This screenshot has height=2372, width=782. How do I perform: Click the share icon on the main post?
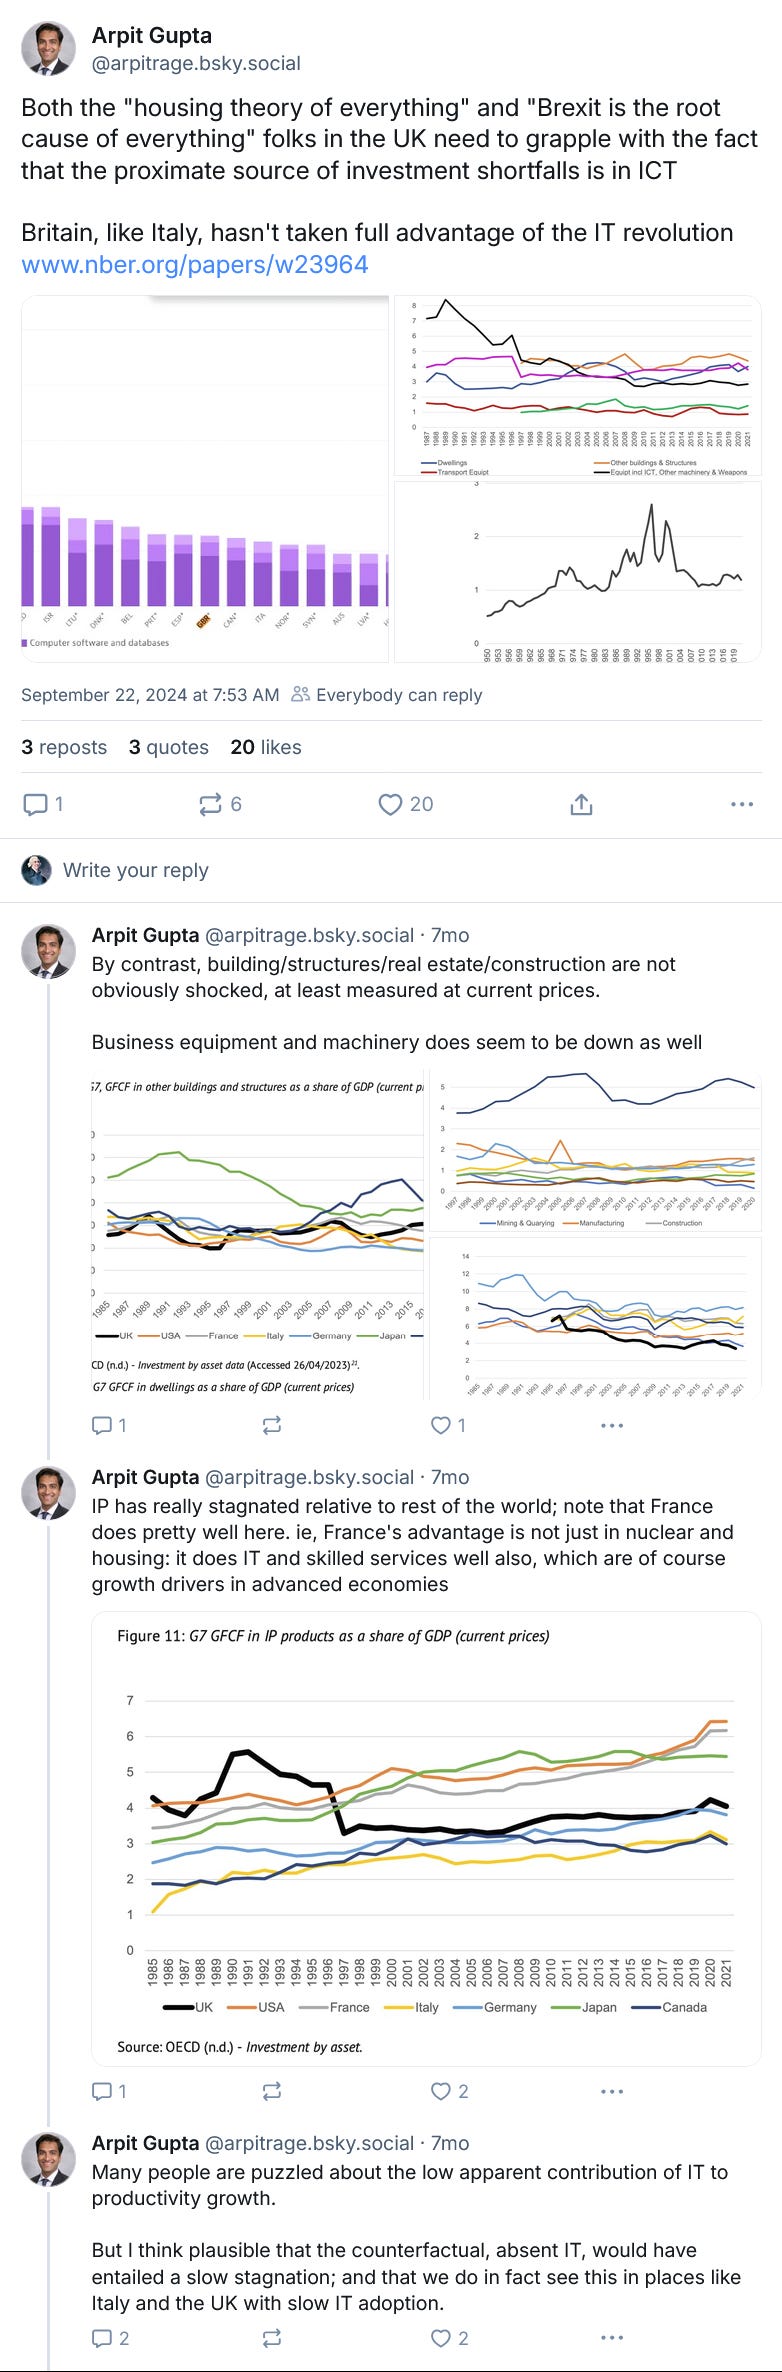tap(581, 804)
